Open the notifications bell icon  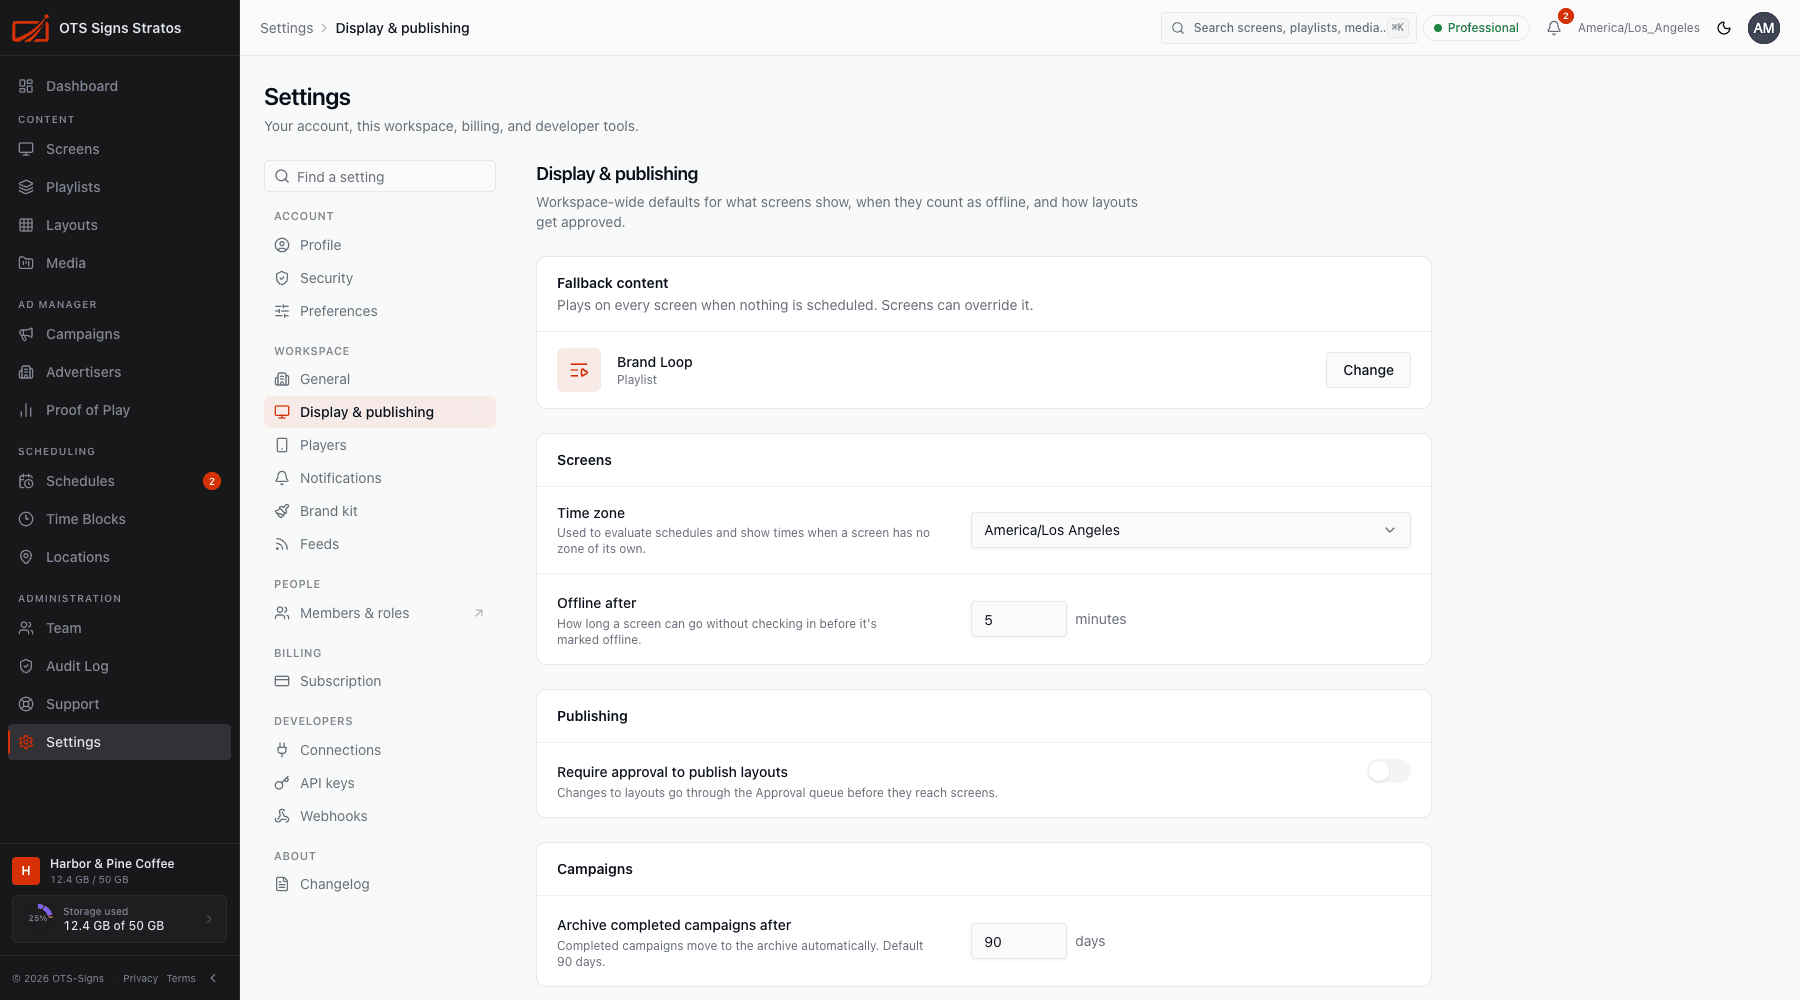[1553, 28]
